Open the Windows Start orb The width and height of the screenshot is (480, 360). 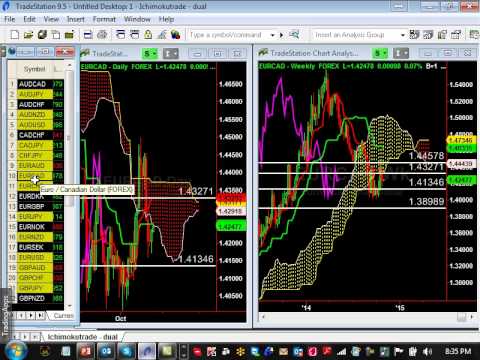tap(15, 350)
